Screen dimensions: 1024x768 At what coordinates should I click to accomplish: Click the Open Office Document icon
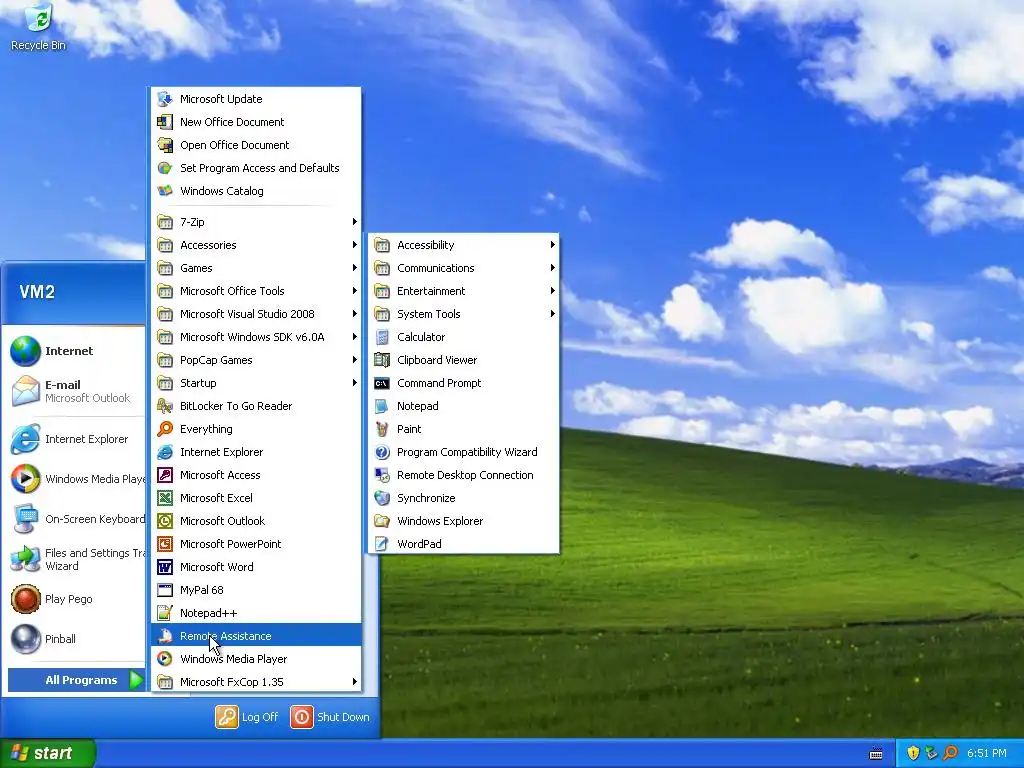click(165, 145)
